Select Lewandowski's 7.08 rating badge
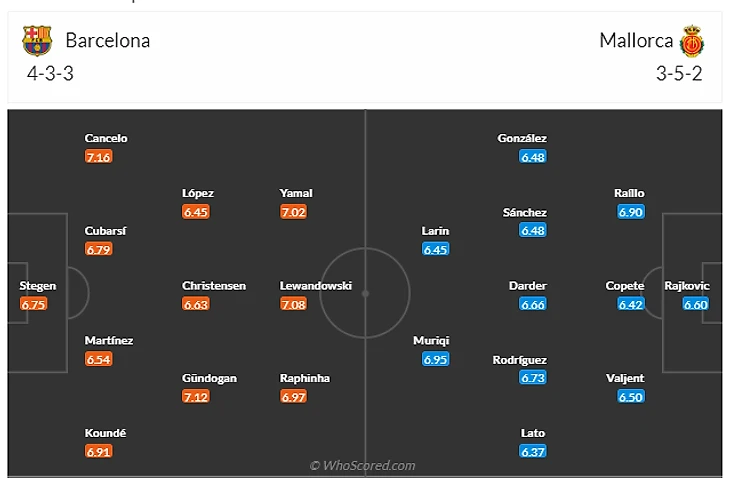 click(293, 304)
